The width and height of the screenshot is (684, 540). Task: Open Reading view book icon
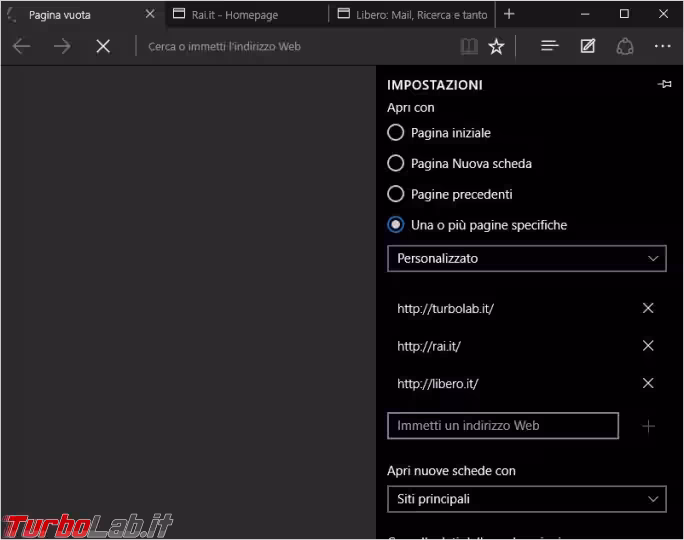pyautogui.click(x=469, y=46)
